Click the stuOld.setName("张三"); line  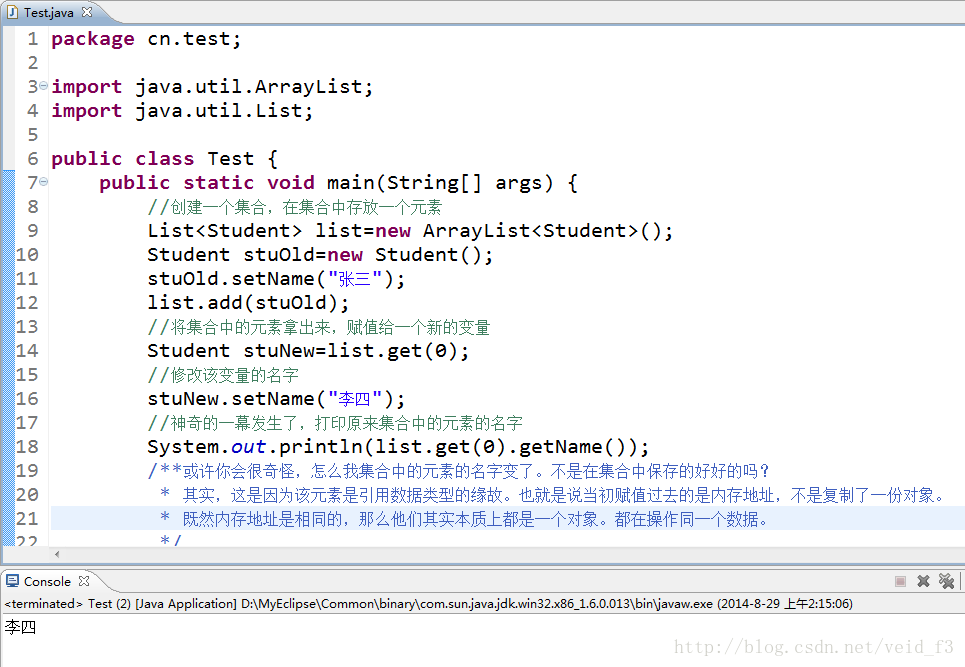point(276,279)
